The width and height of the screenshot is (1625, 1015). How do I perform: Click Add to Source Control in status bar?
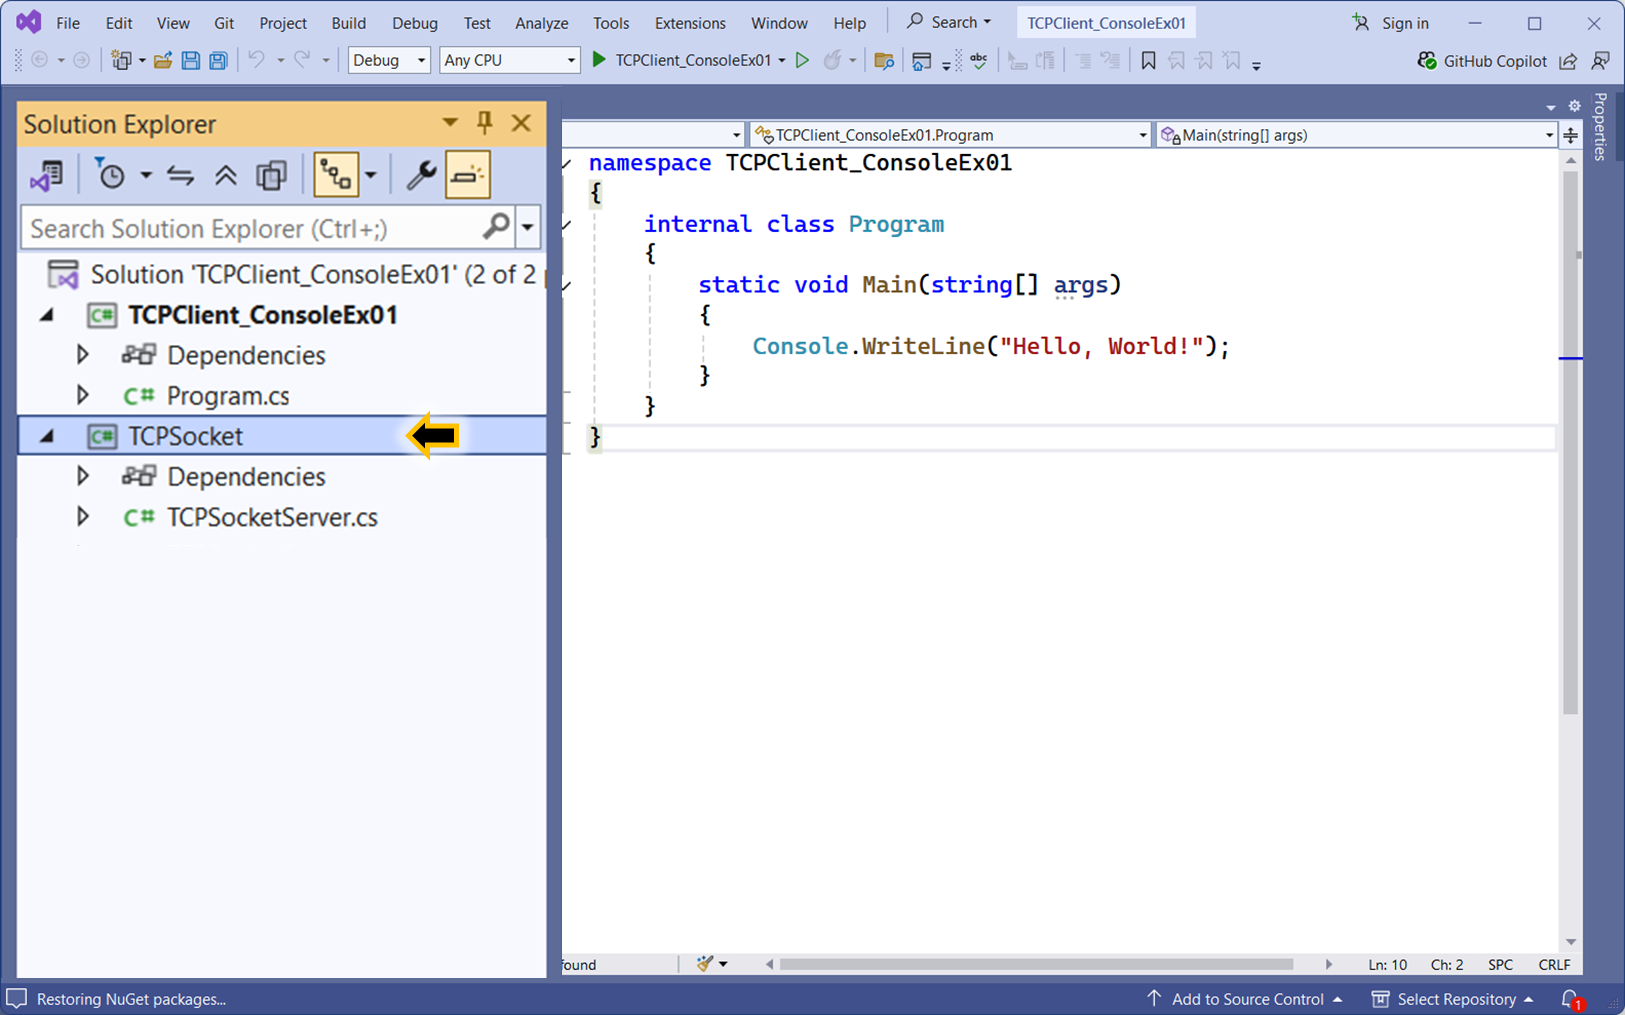click(x=1244, y=998)
